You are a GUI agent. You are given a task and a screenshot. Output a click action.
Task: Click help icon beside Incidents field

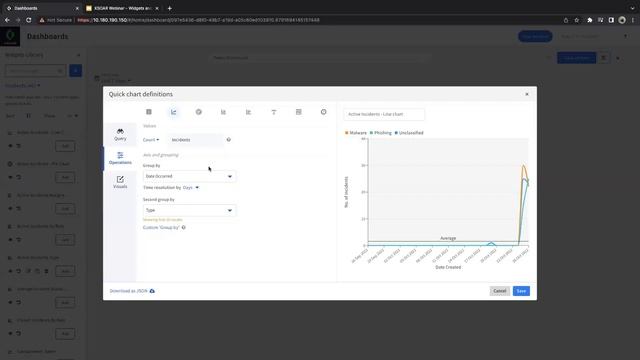click(229, 140)
